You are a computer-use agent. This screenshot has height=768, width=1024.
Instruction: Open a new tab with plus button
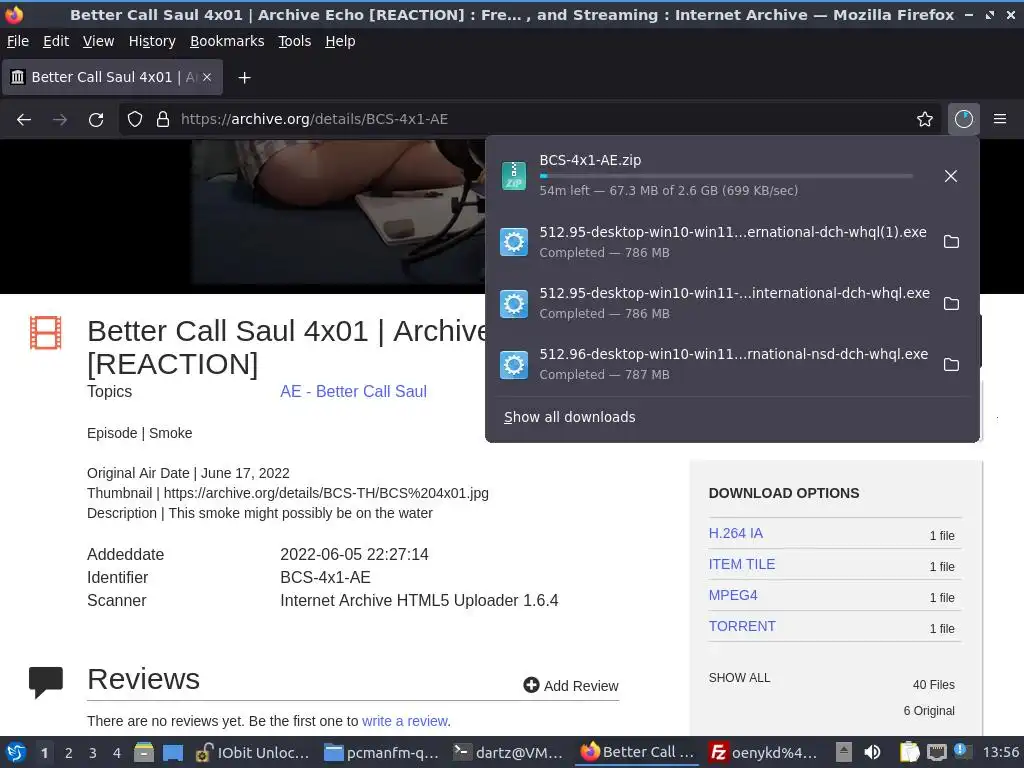[244, 78]
